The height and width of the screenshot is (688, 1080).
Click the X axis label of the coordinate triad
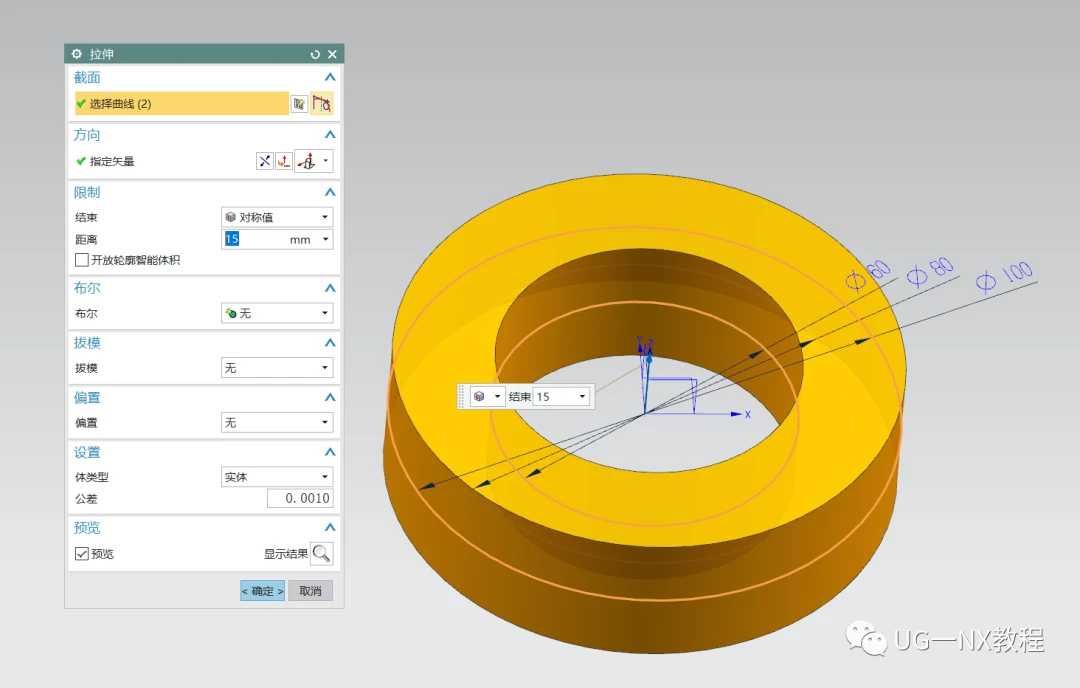pyautogui.click(x=747, y=415)
